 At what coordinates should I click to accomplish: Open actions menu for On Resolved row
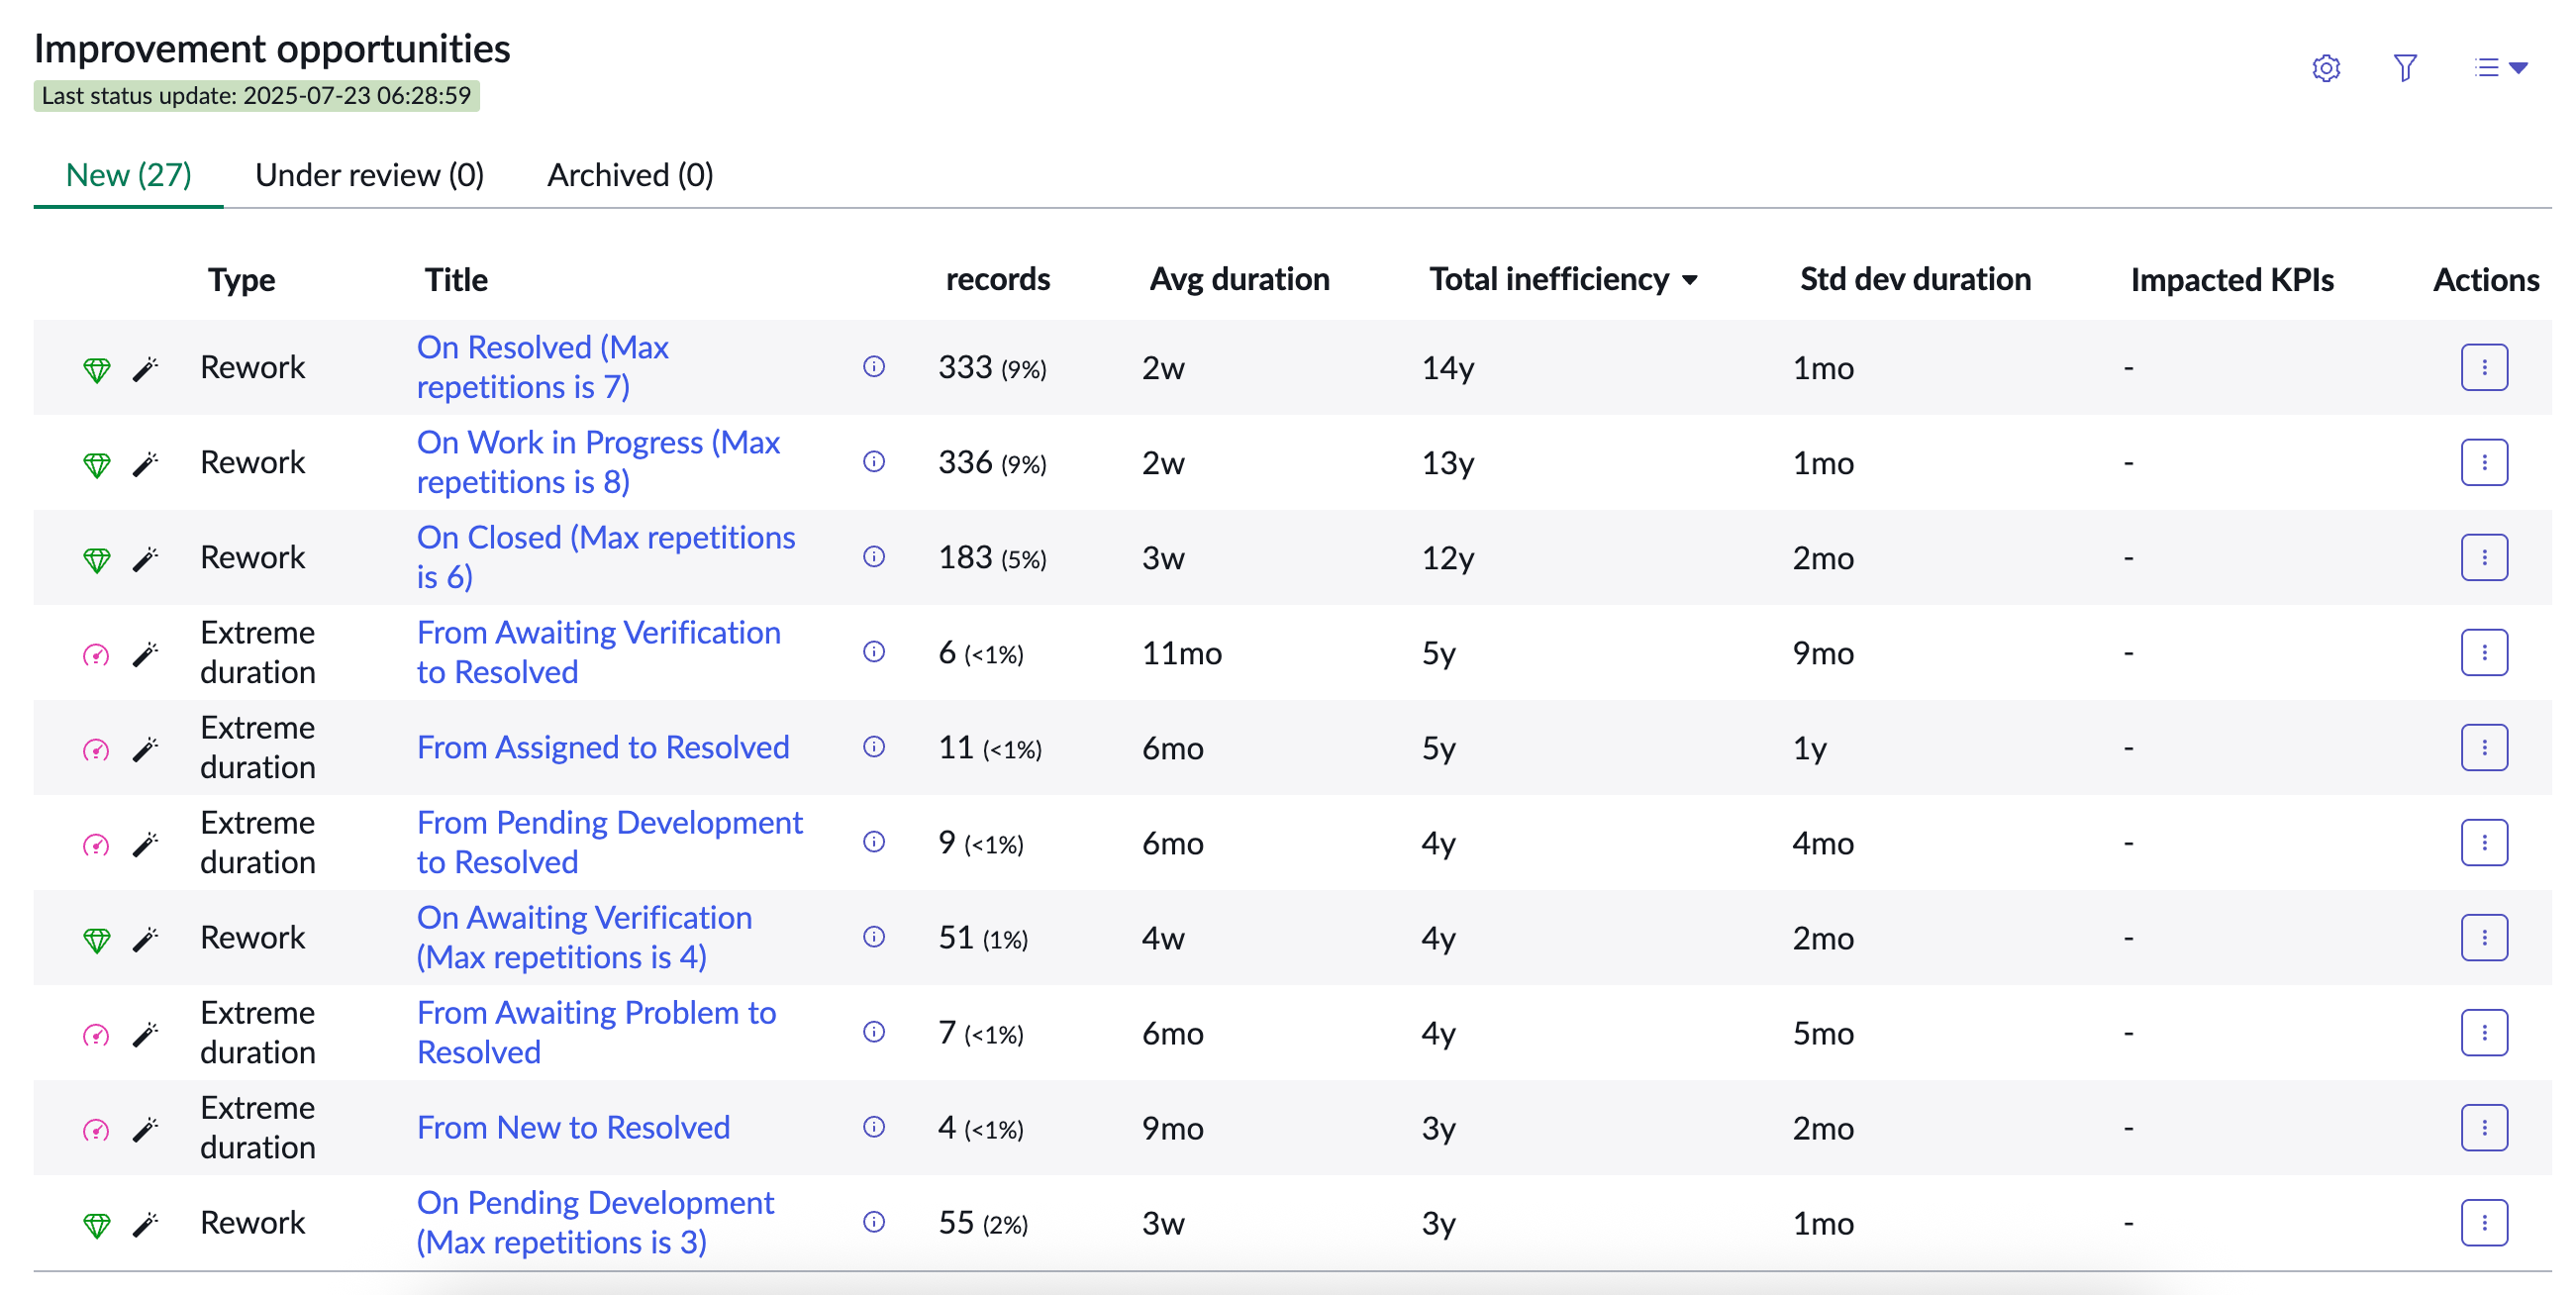(x=2484, y=367)
